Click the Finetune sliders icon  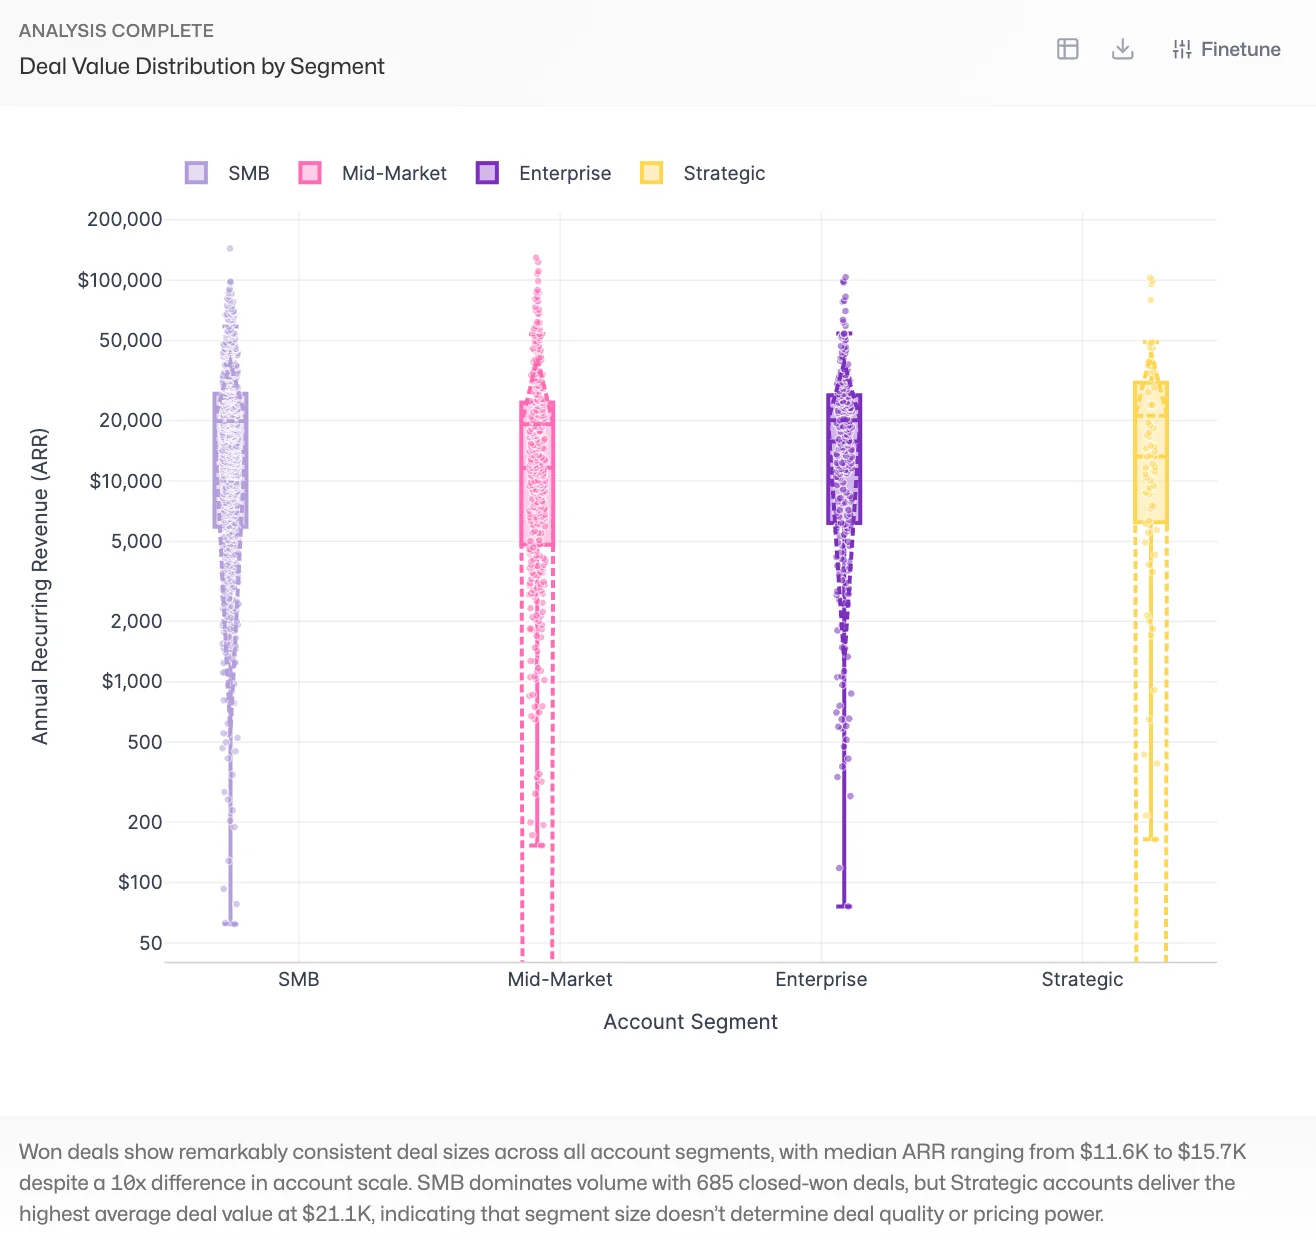[x=1182, y=49]
